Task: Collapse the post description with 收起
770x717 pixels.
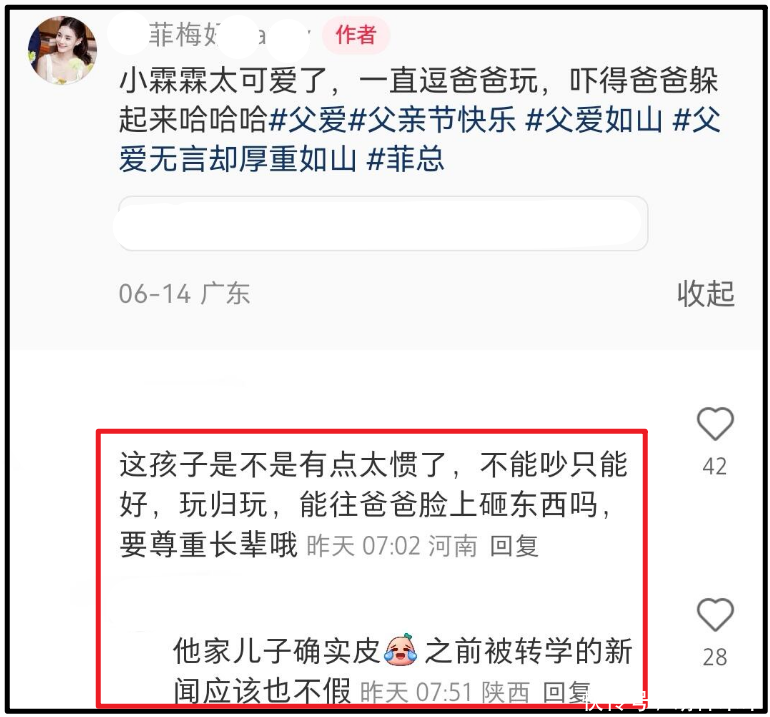Action: coord(706,294)
